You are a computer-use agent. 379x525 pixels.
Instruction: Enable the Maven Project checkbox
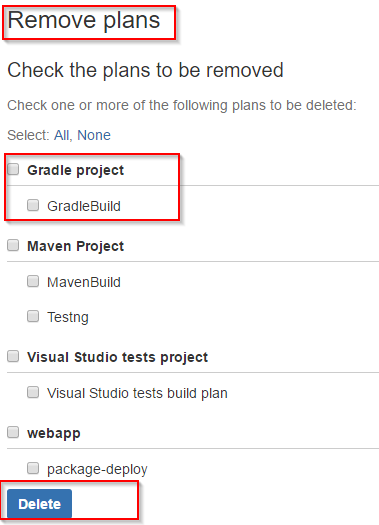(x=13, y=245)
